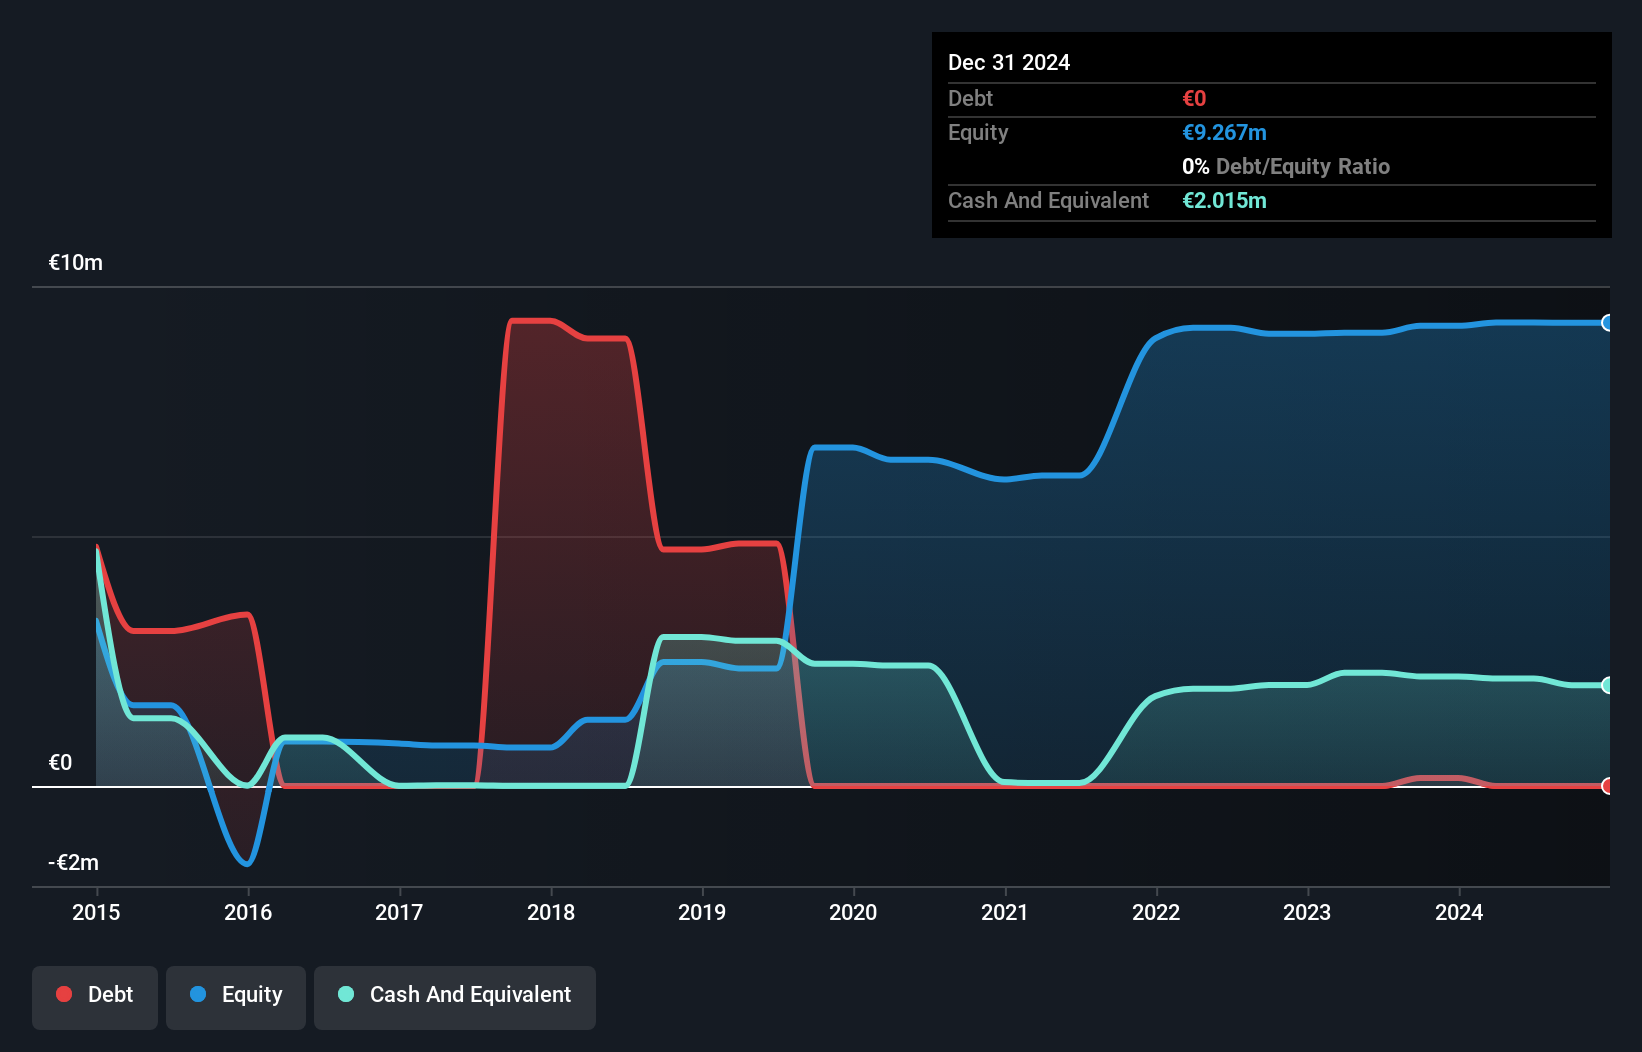This screenshot has height=1052, width=1642.
Task: Toggle Cash And Equivalent legend button
Action: (x=455, y=997)
